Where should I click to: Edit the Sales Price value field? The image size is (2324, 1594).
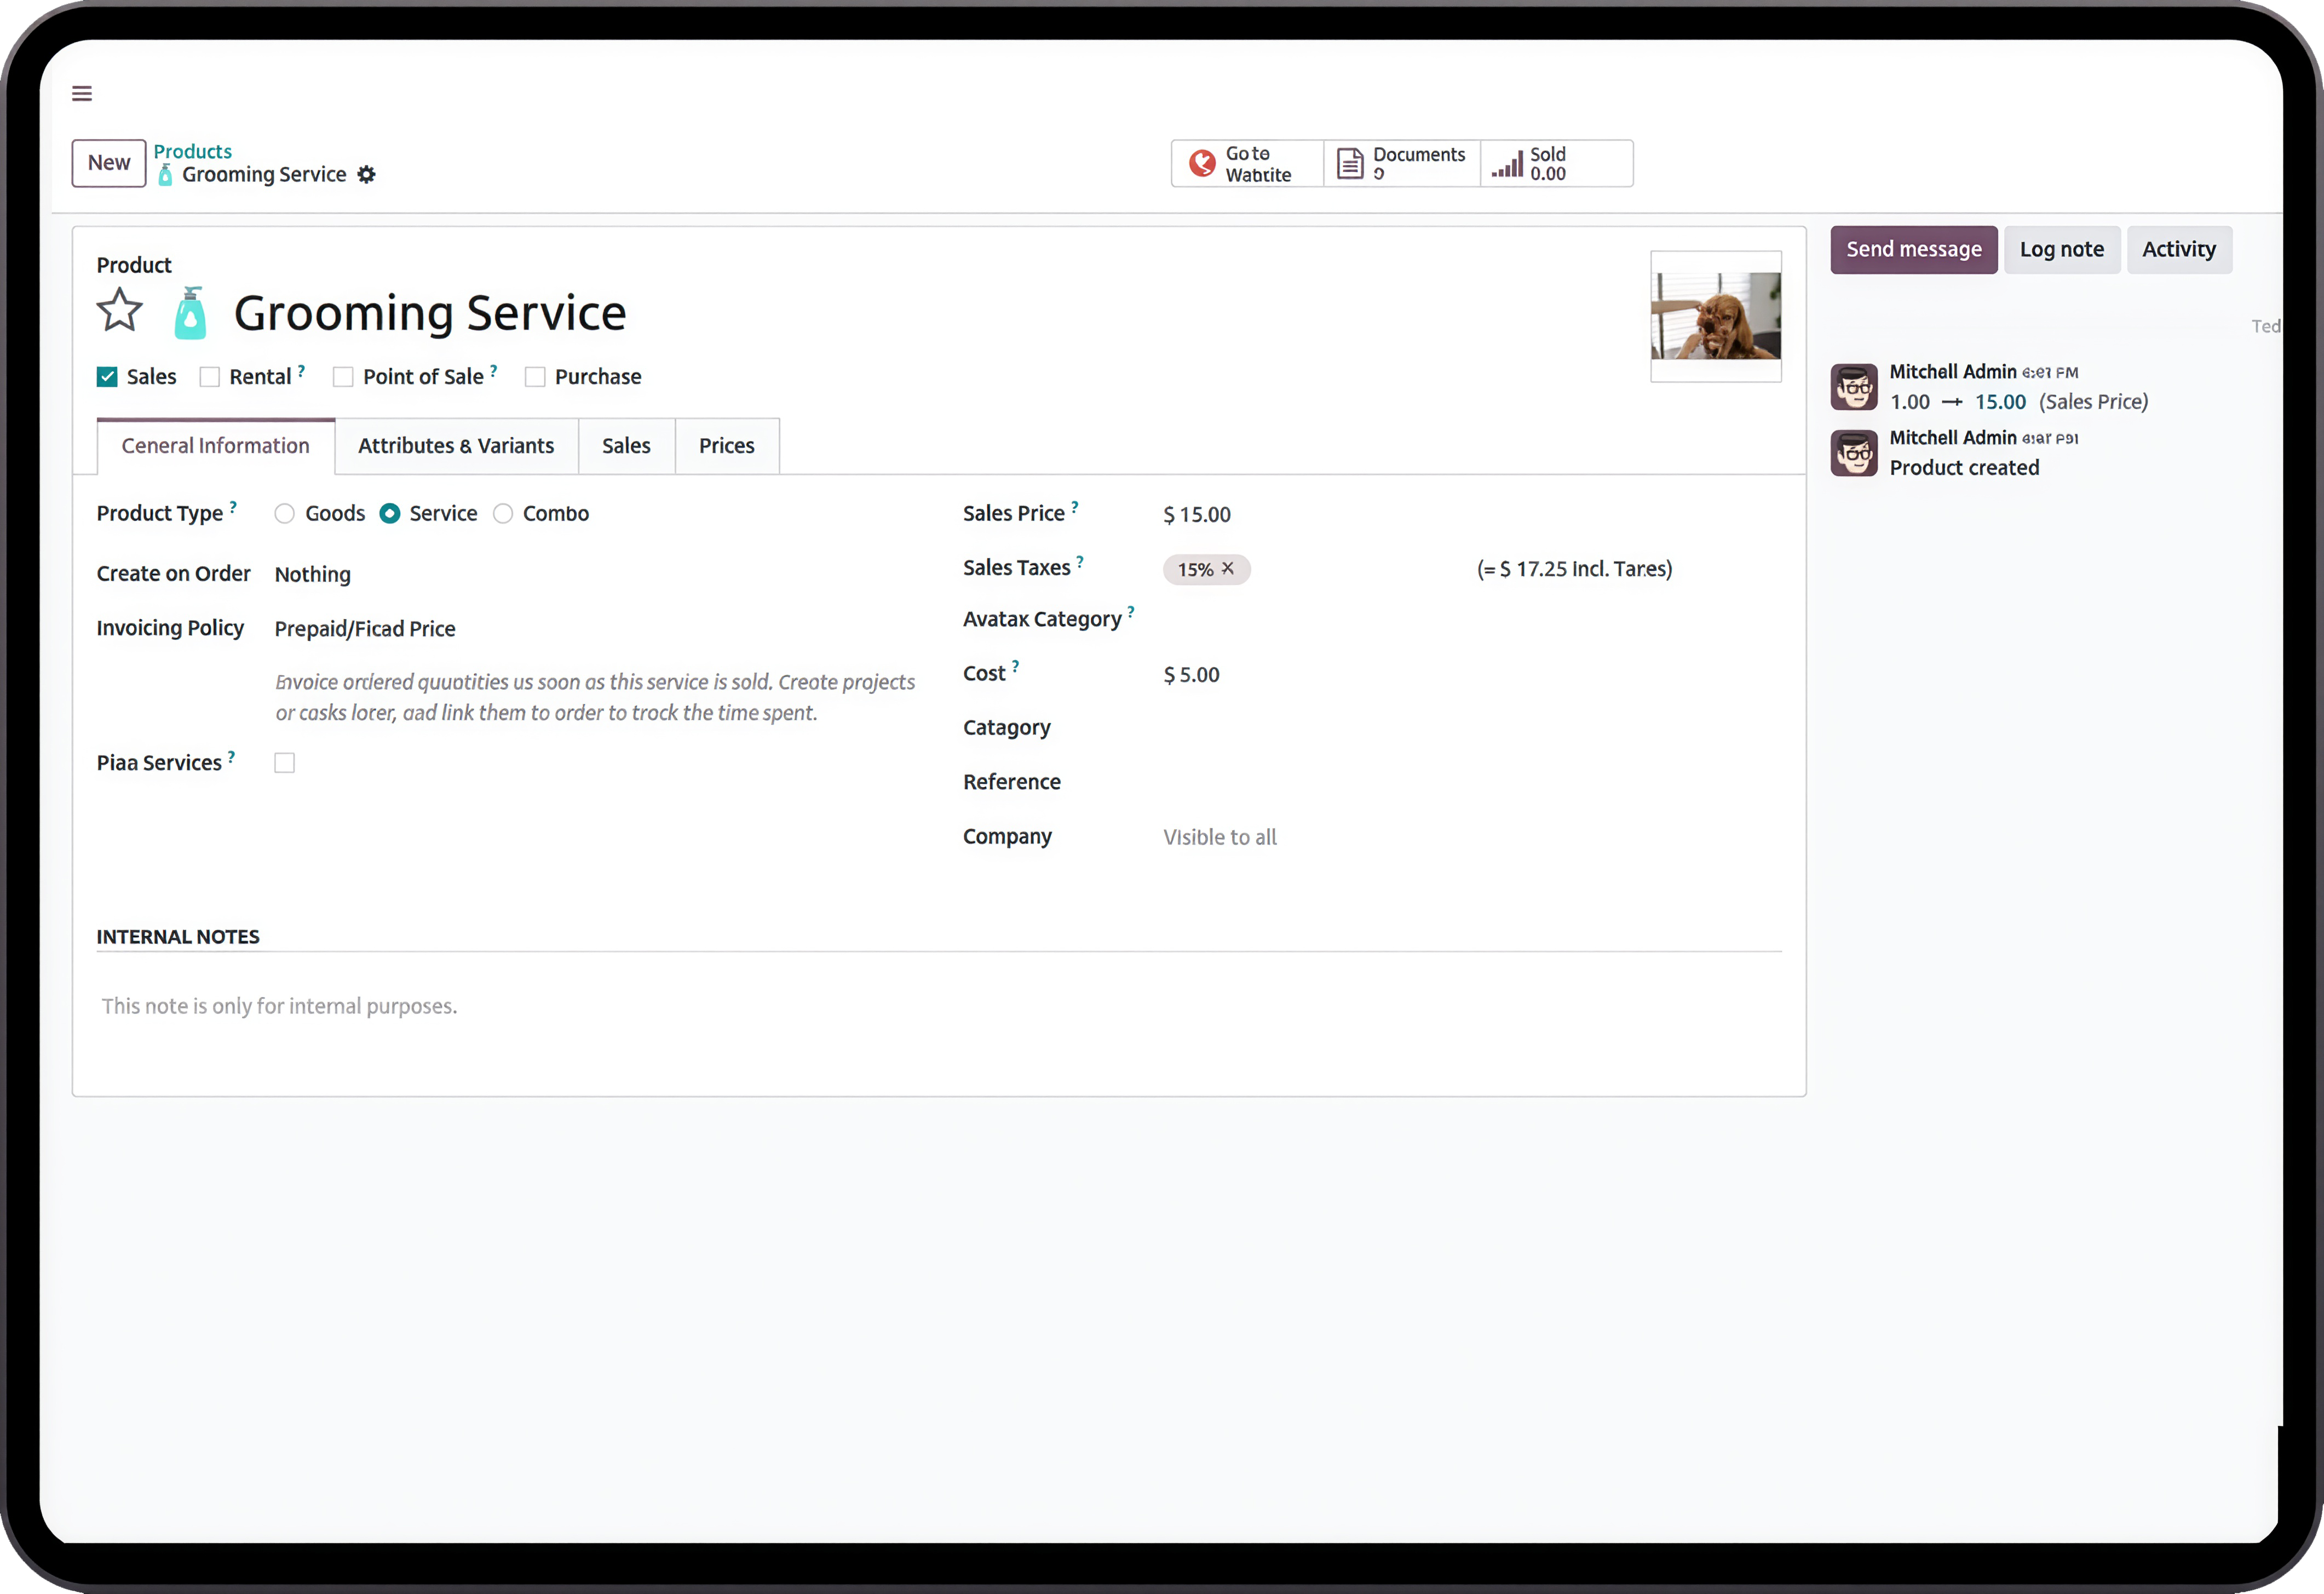point(1471,515)
